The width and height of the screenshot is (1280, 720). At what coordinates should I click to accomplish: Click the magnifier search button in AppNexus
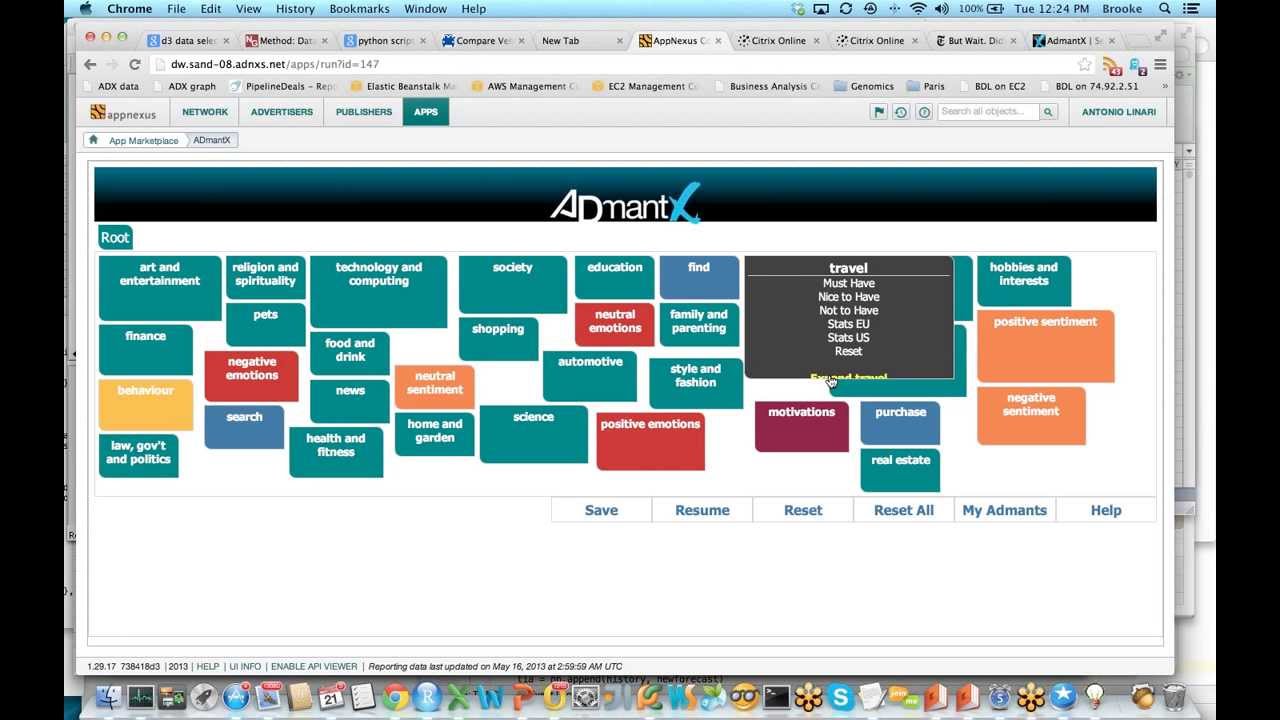tap(1048, 112)
